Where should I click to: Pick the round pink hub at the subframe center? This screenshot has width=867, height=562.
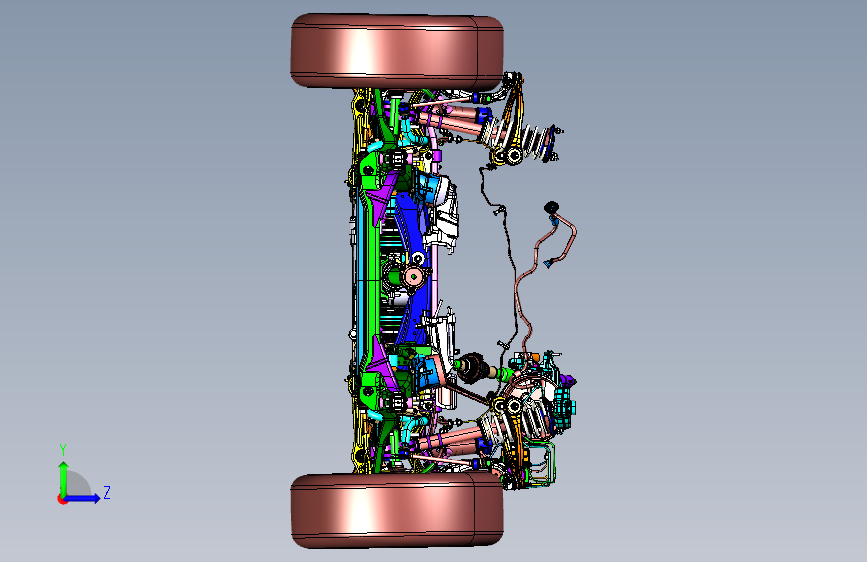413,276
